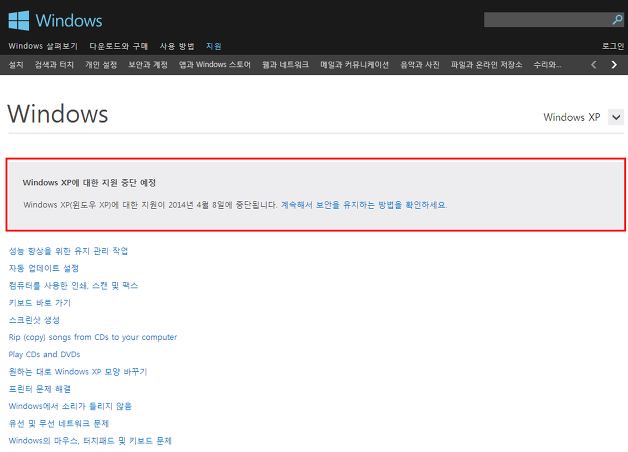The image size is (628, 452).
Task: Select the 보안과 계정 submenu item
Action: point(148,65)
